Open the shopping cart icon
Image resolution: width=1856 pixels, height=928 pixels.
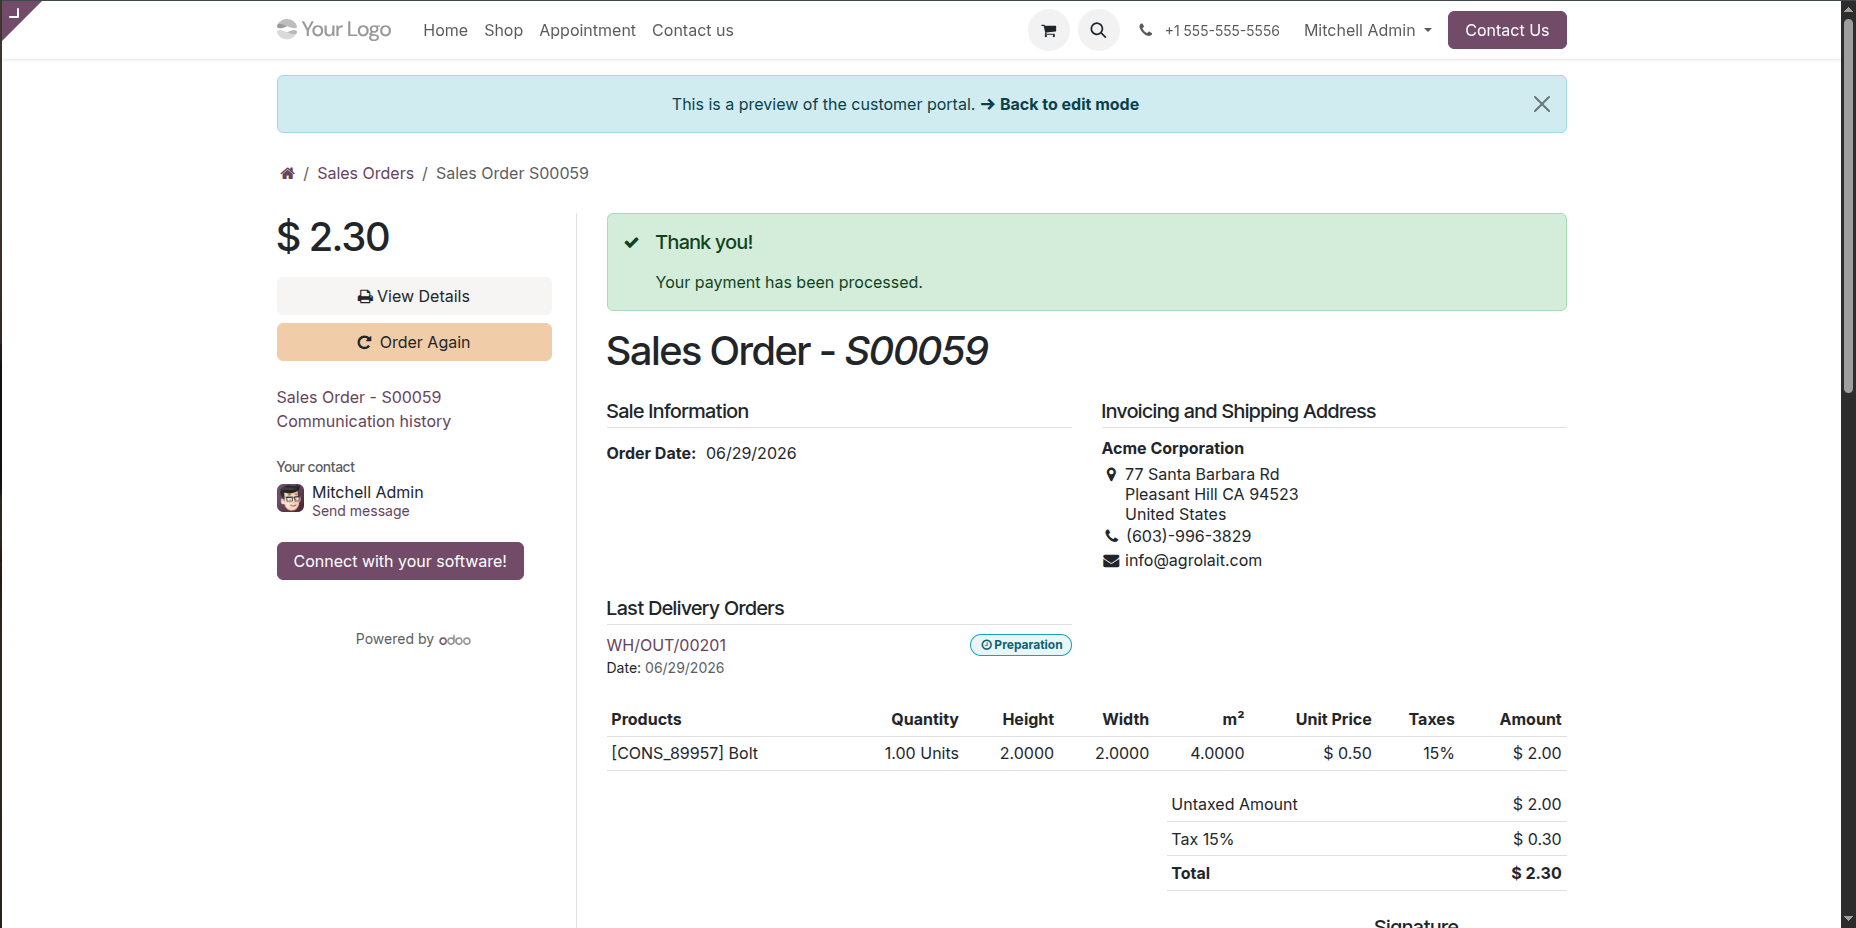1048,30
